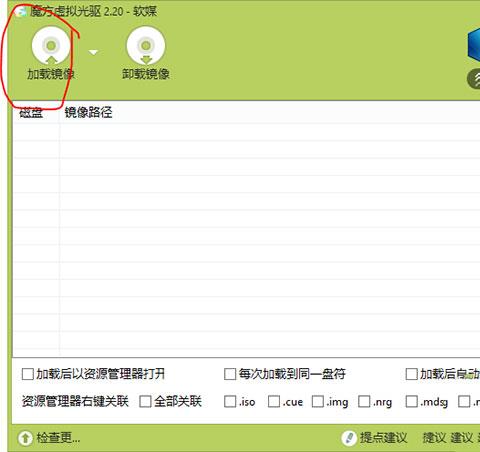Click the 磁盘 column header

(31, 113)
